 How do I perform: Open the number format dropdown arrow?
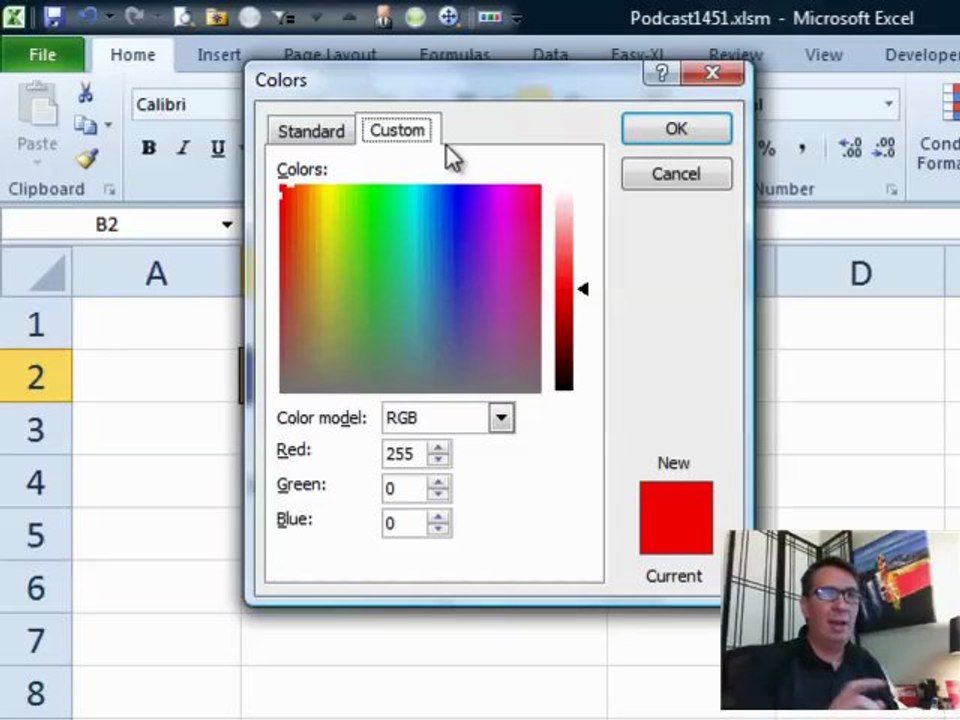[888, 104]
